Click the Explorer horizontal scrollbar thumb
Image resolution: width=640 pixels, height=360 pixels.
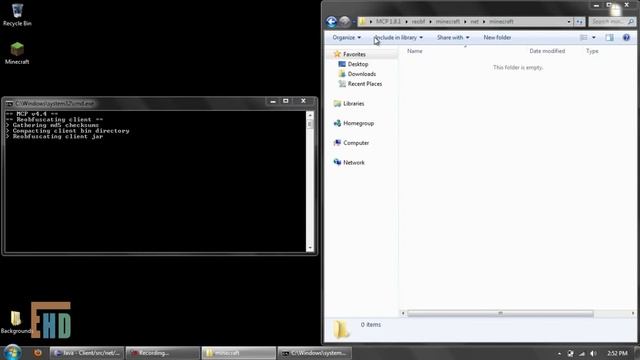point(500,313)
